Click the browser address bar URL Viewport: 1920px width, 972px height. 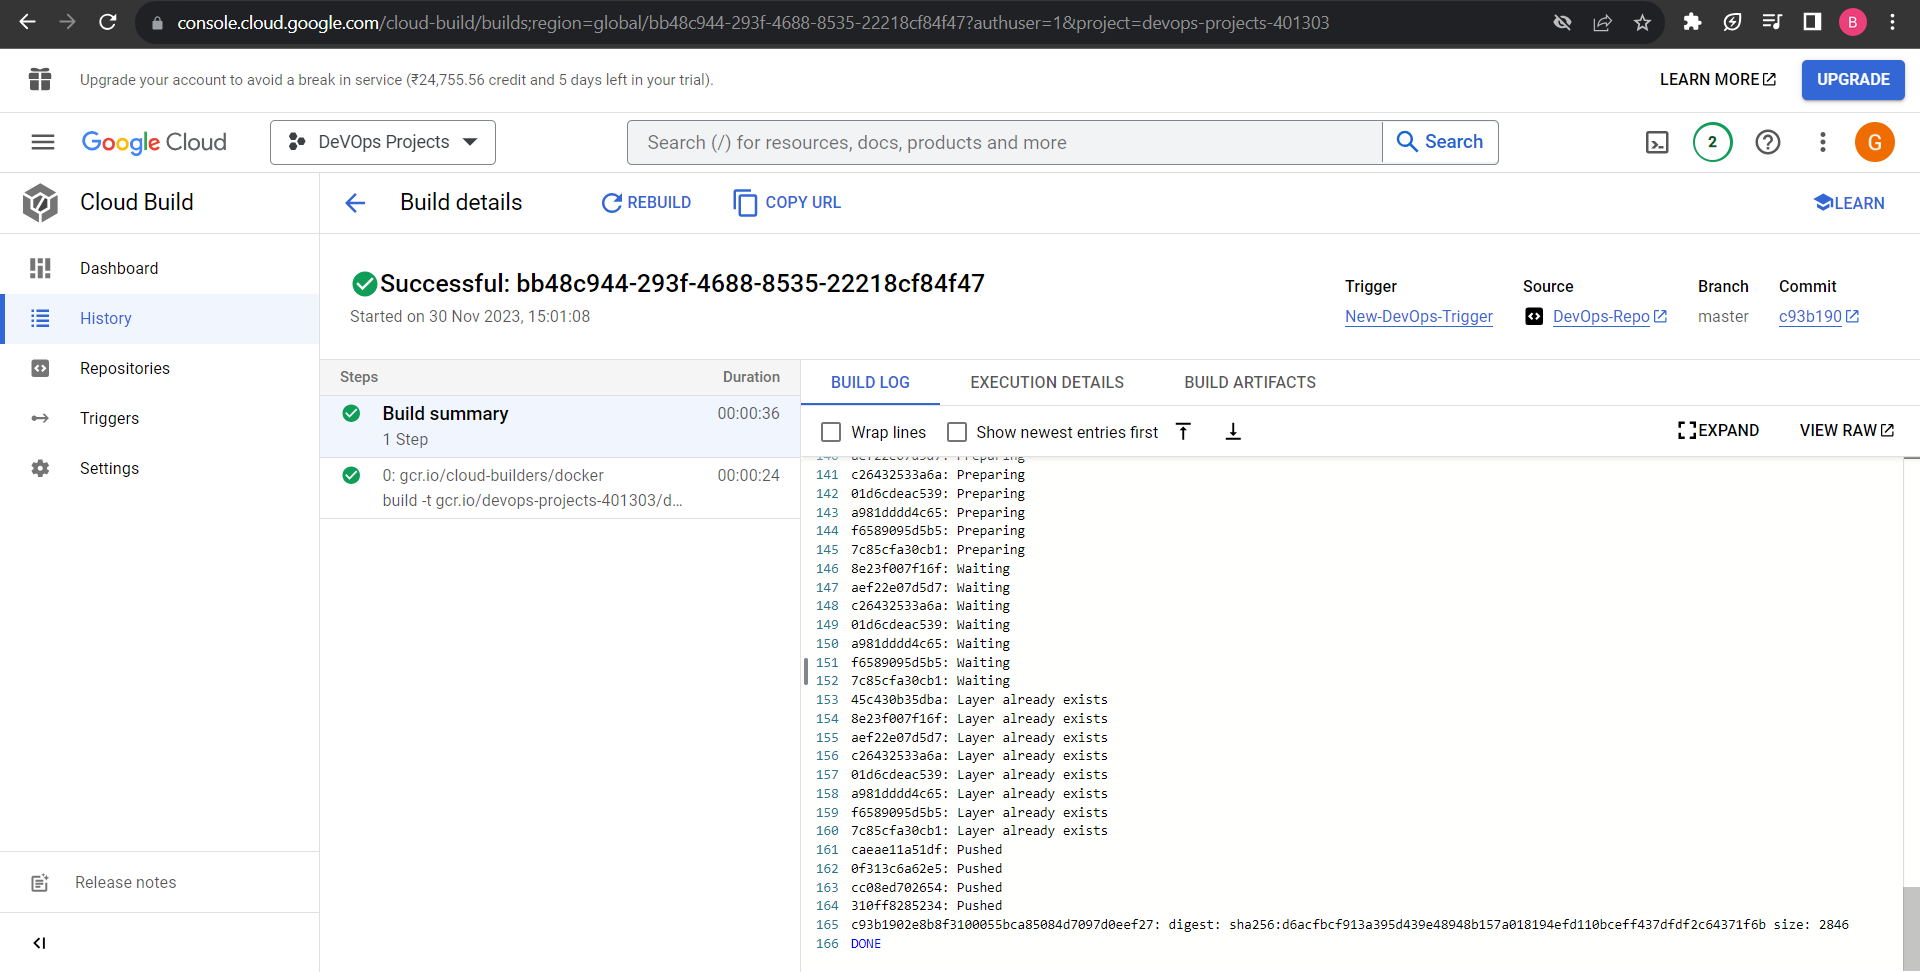[x=752, y=22]
